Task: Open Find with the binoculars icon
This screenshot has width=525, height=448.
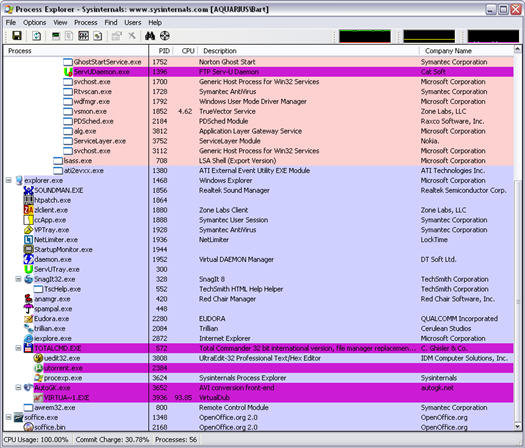Action: tap(150, 35)
